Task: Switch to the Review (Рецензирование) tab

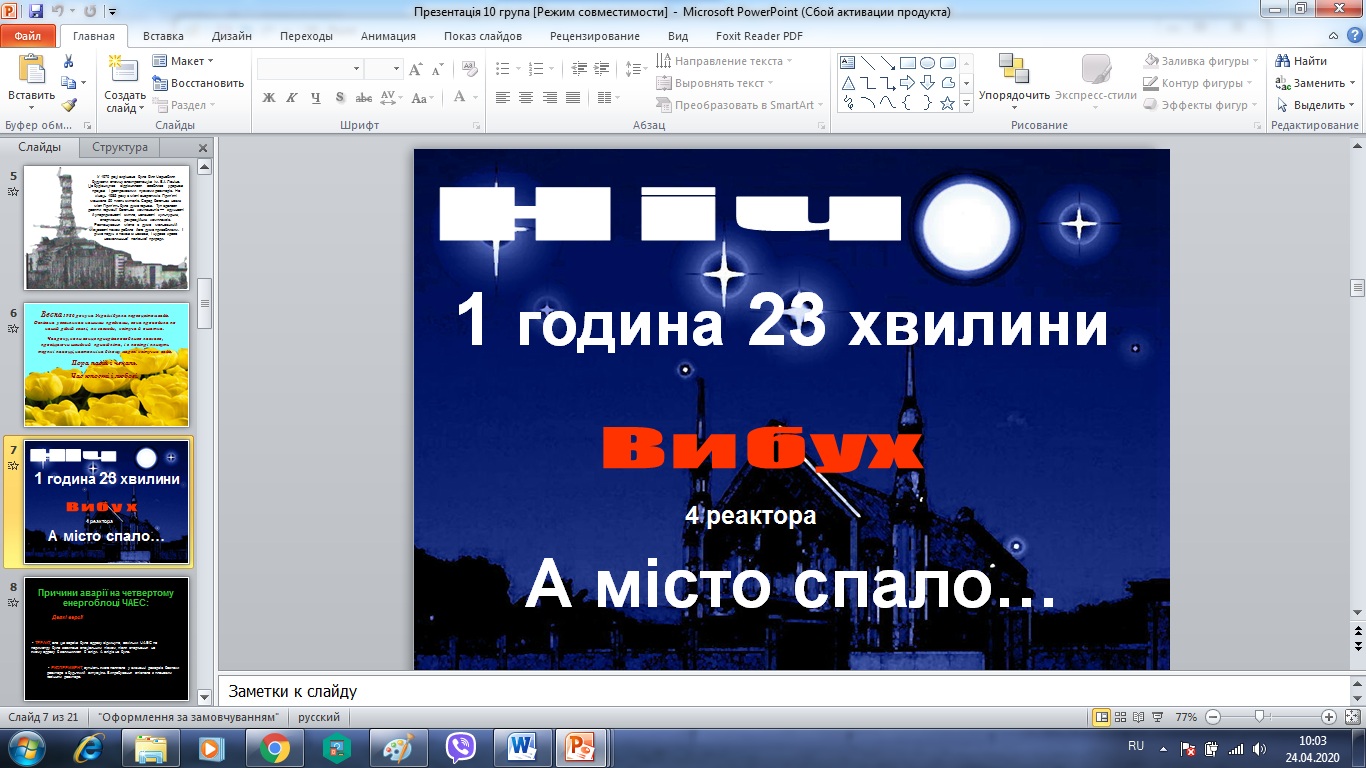Action: [595, 36]
